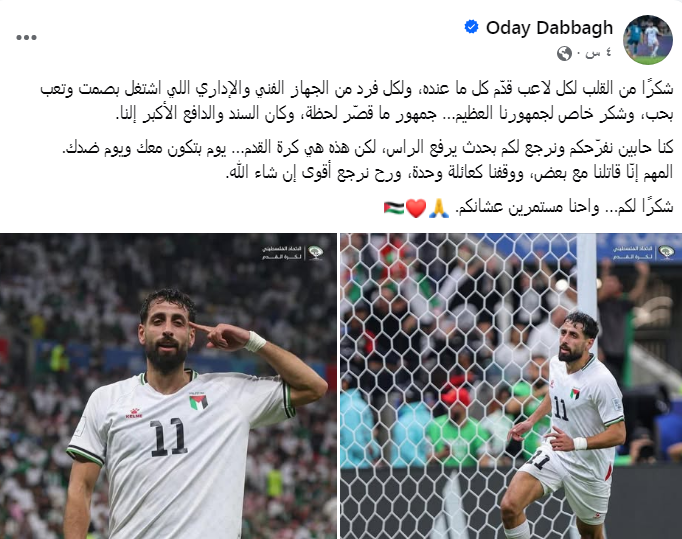
Task: Open the three-dot post options menu
Action: pyautogui.click(x=27, y=37)
